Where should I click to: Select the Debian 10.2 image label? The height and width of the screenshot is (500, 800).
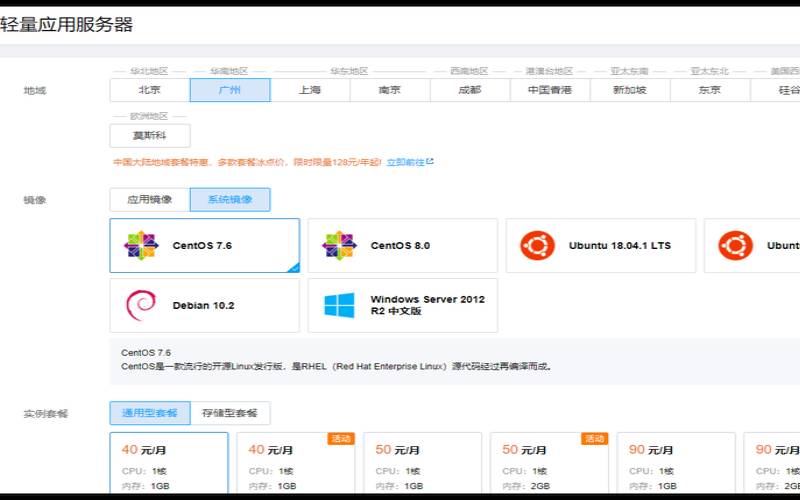pos(204,306)
